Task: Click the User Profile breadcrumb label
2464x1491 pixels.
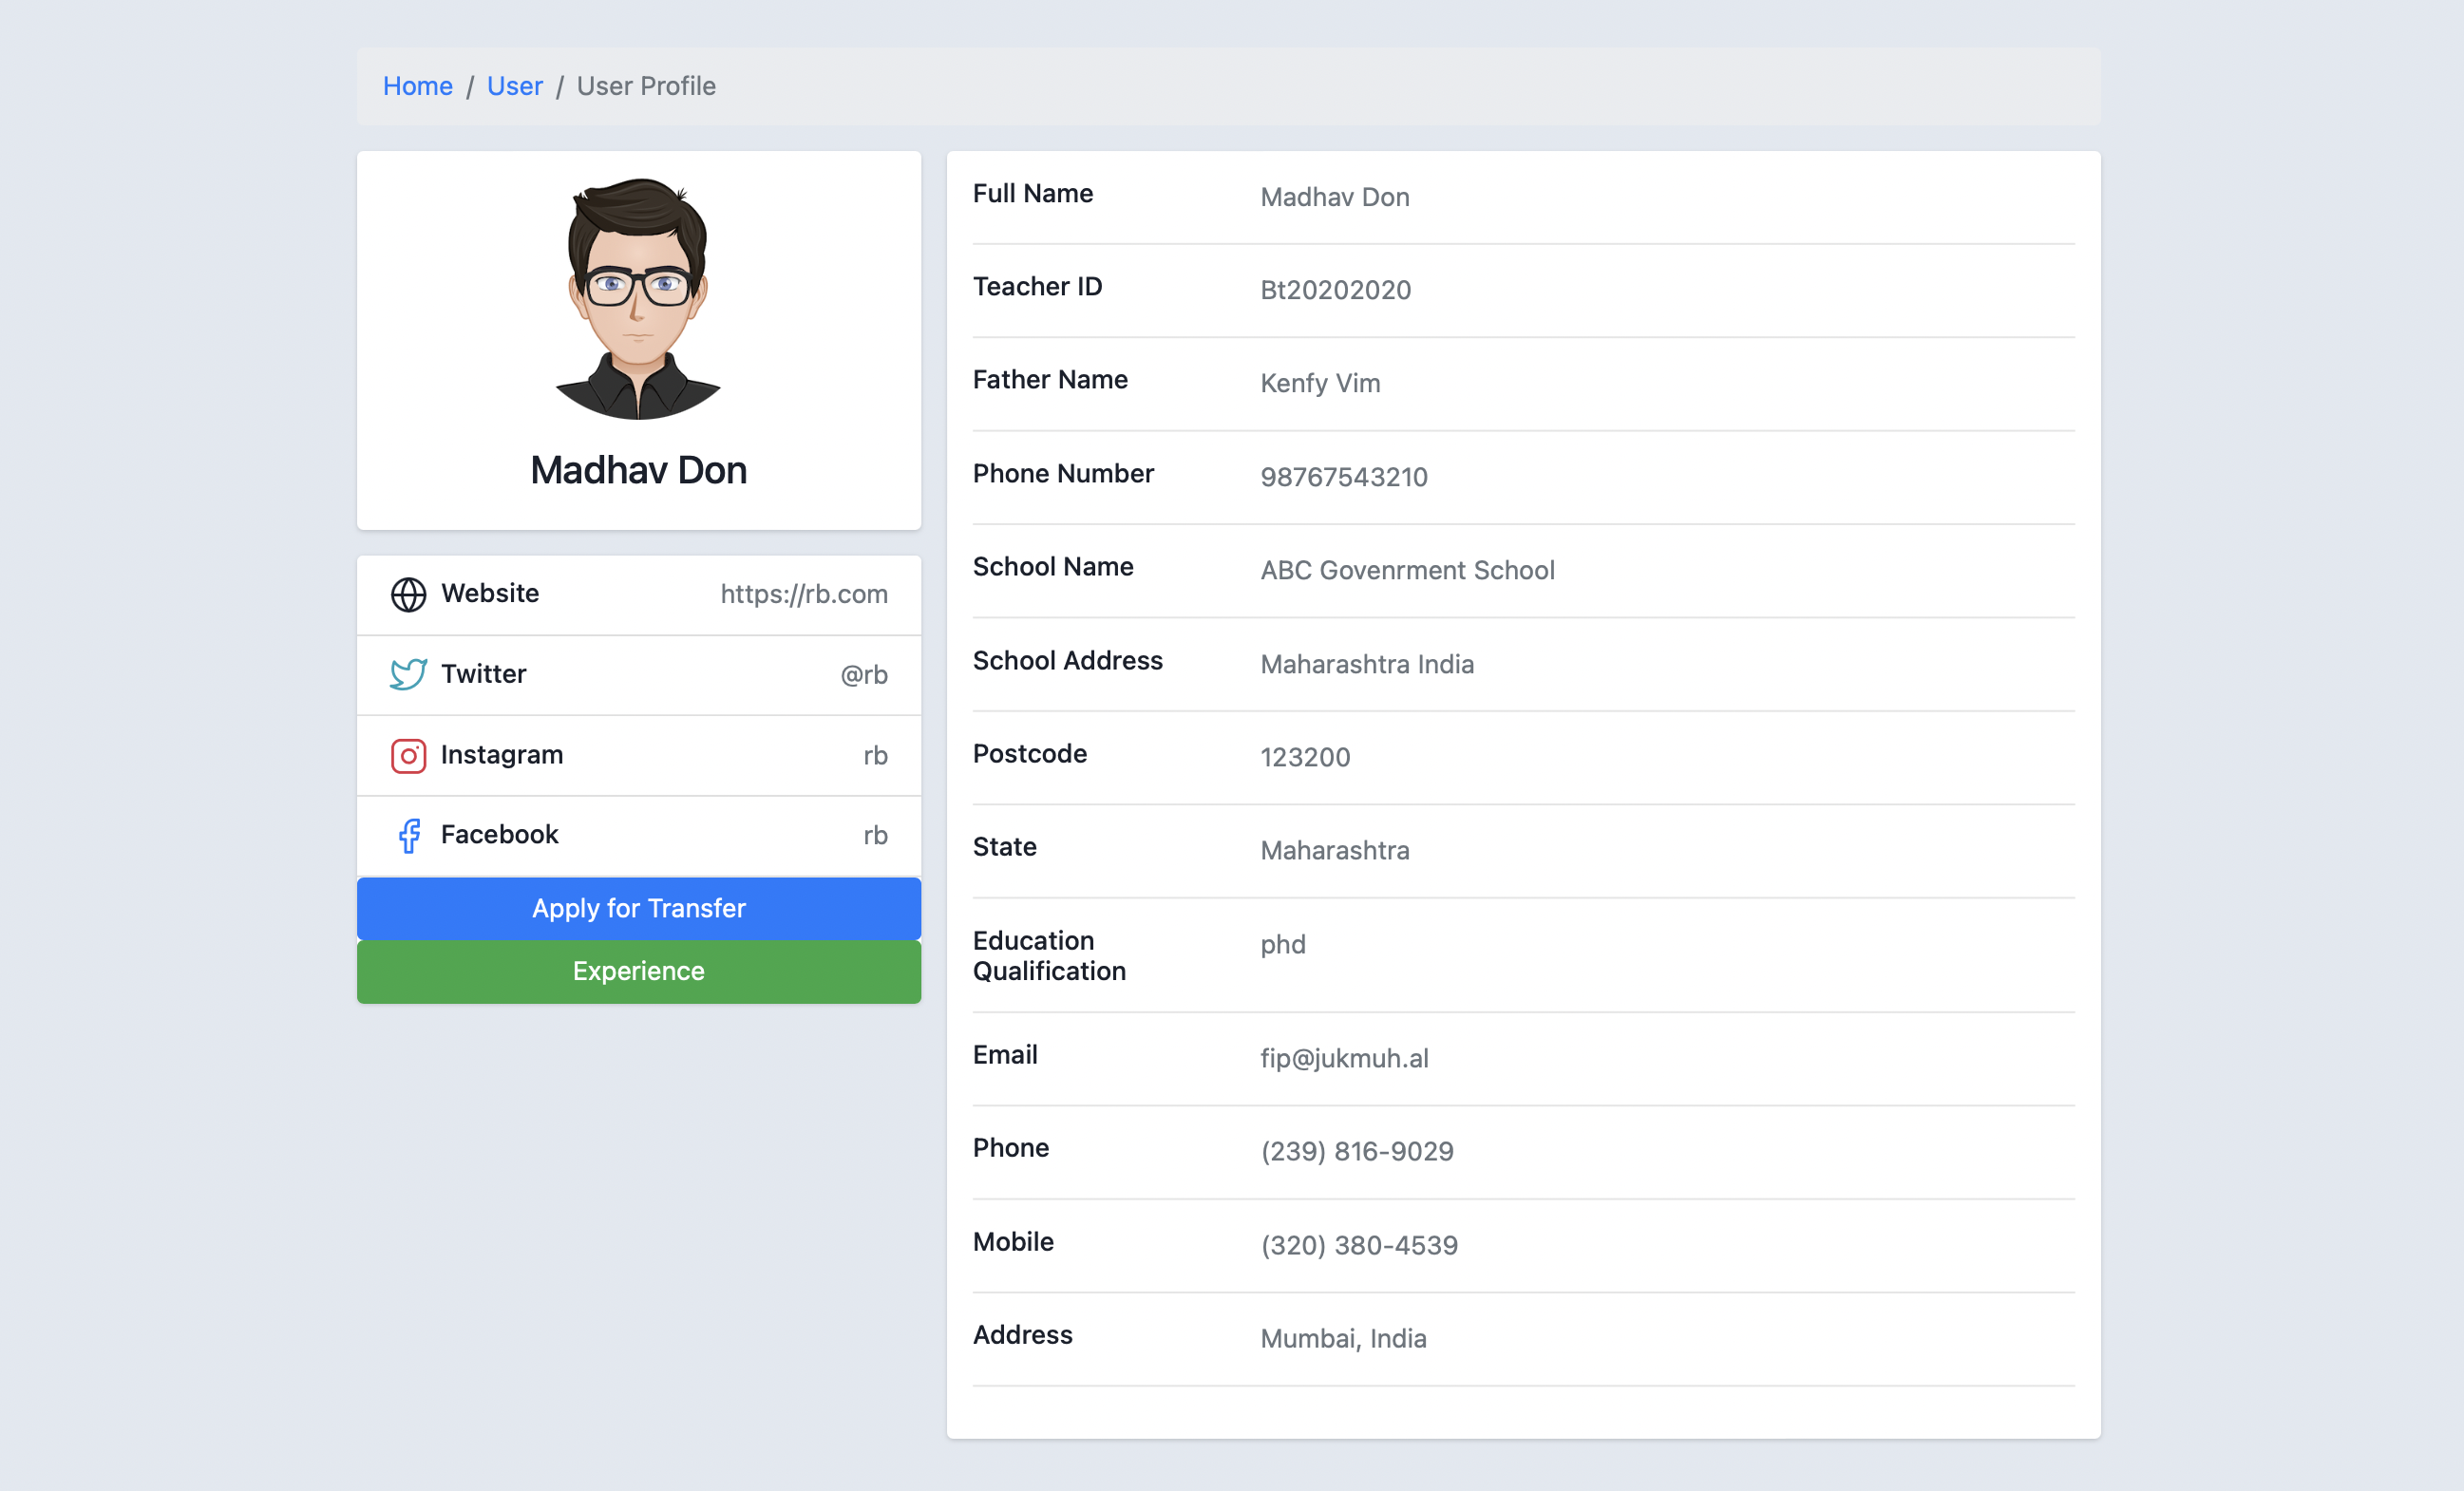Action: [x=646, y=86]
